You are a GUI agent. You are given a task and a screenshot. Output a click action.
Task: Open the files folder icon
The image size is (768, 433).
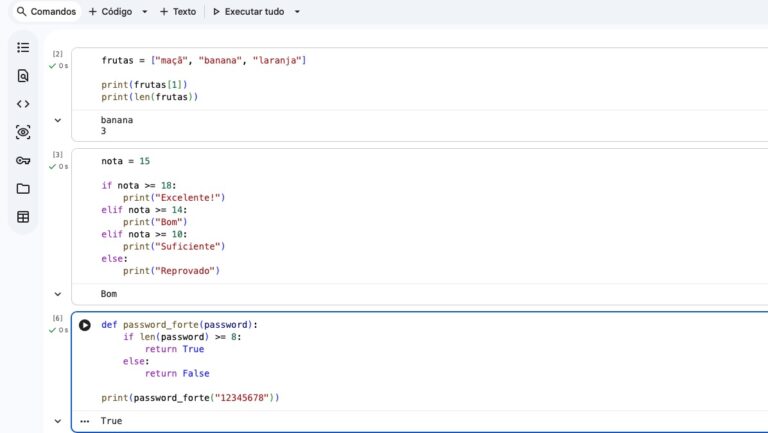click(23, 189)
